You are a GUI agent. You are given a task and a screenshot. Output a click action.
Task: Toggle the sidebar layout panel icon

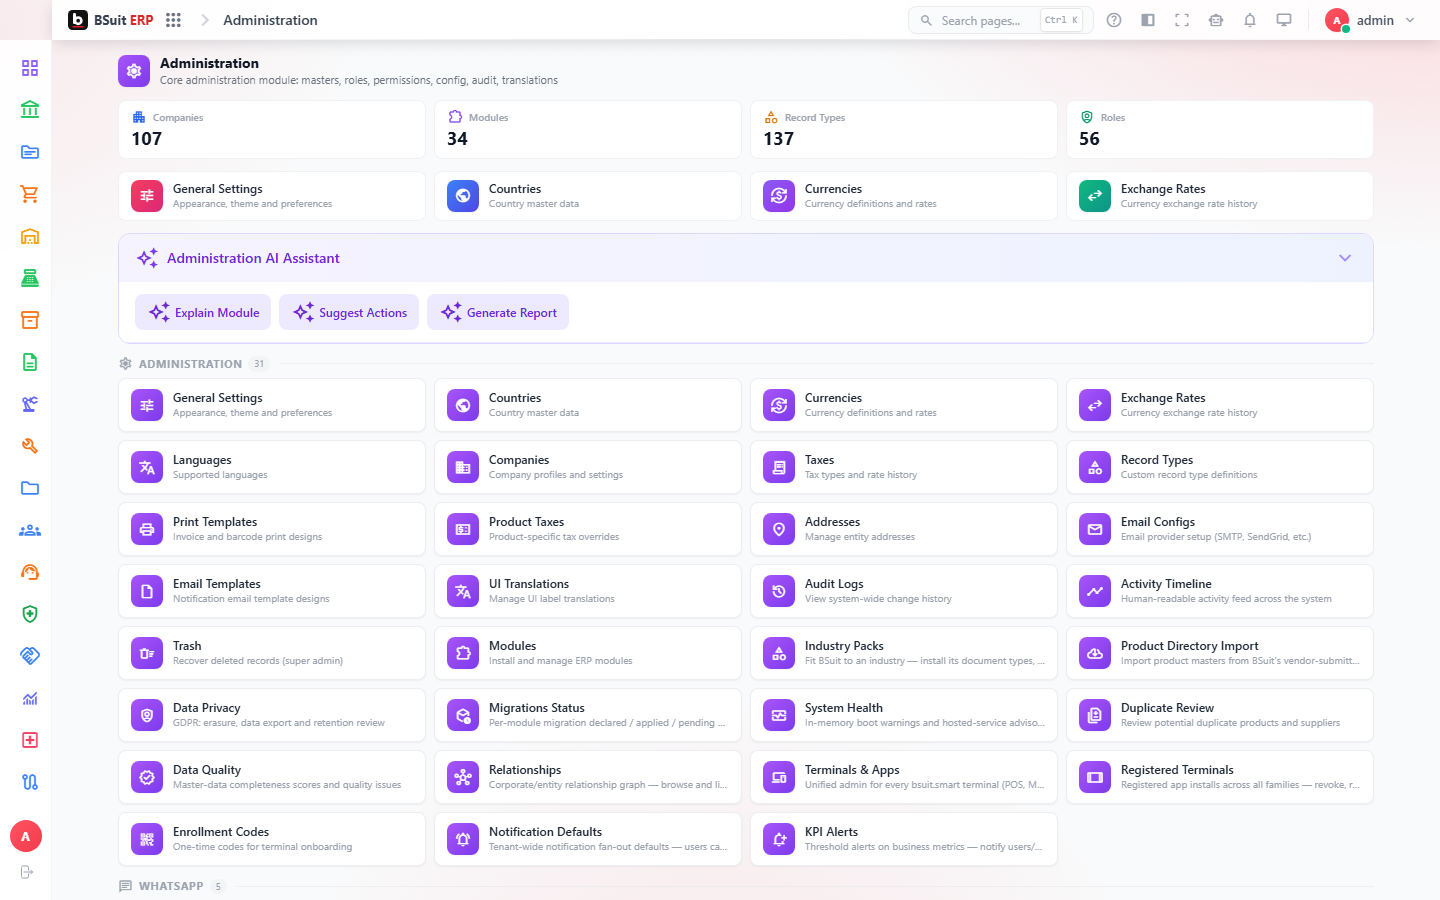(1148, 20)
